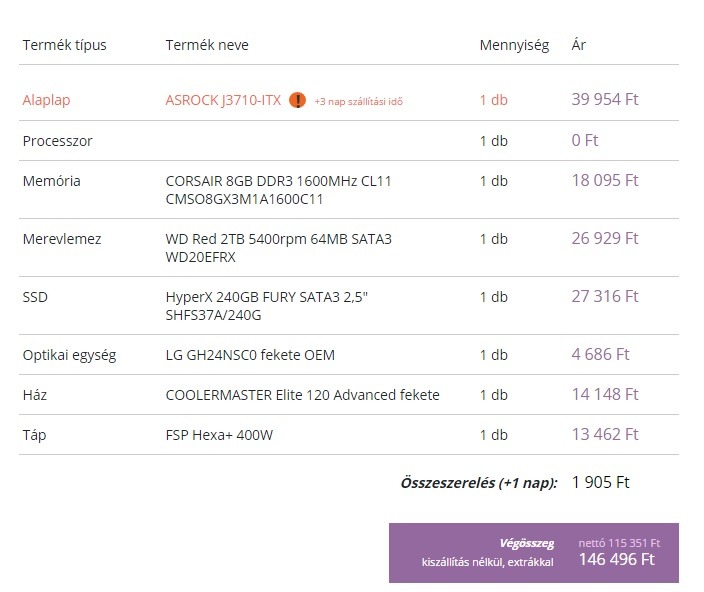Click the Termék típus column header

coord(65,45)
